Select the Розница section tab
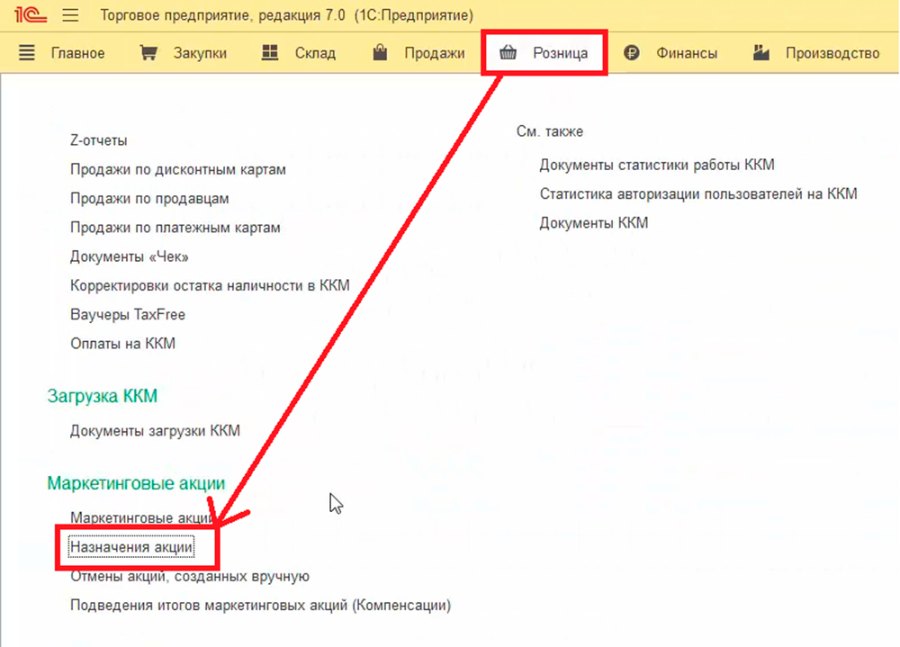 560,53
